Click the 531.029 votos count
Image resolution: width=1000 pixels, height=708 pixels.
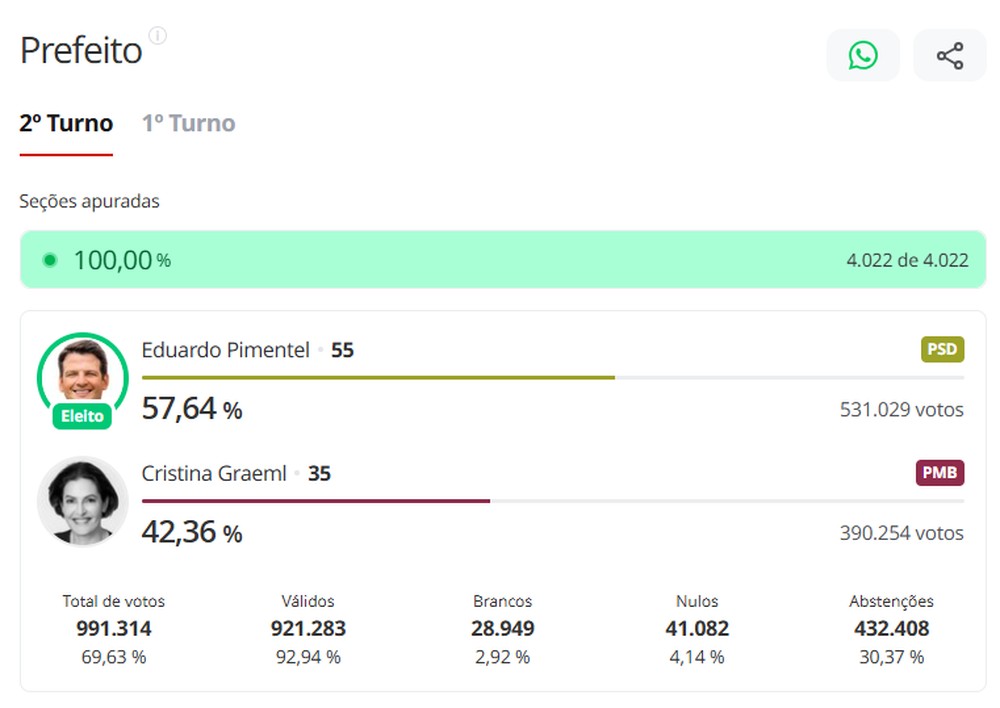tap(901, 409)
